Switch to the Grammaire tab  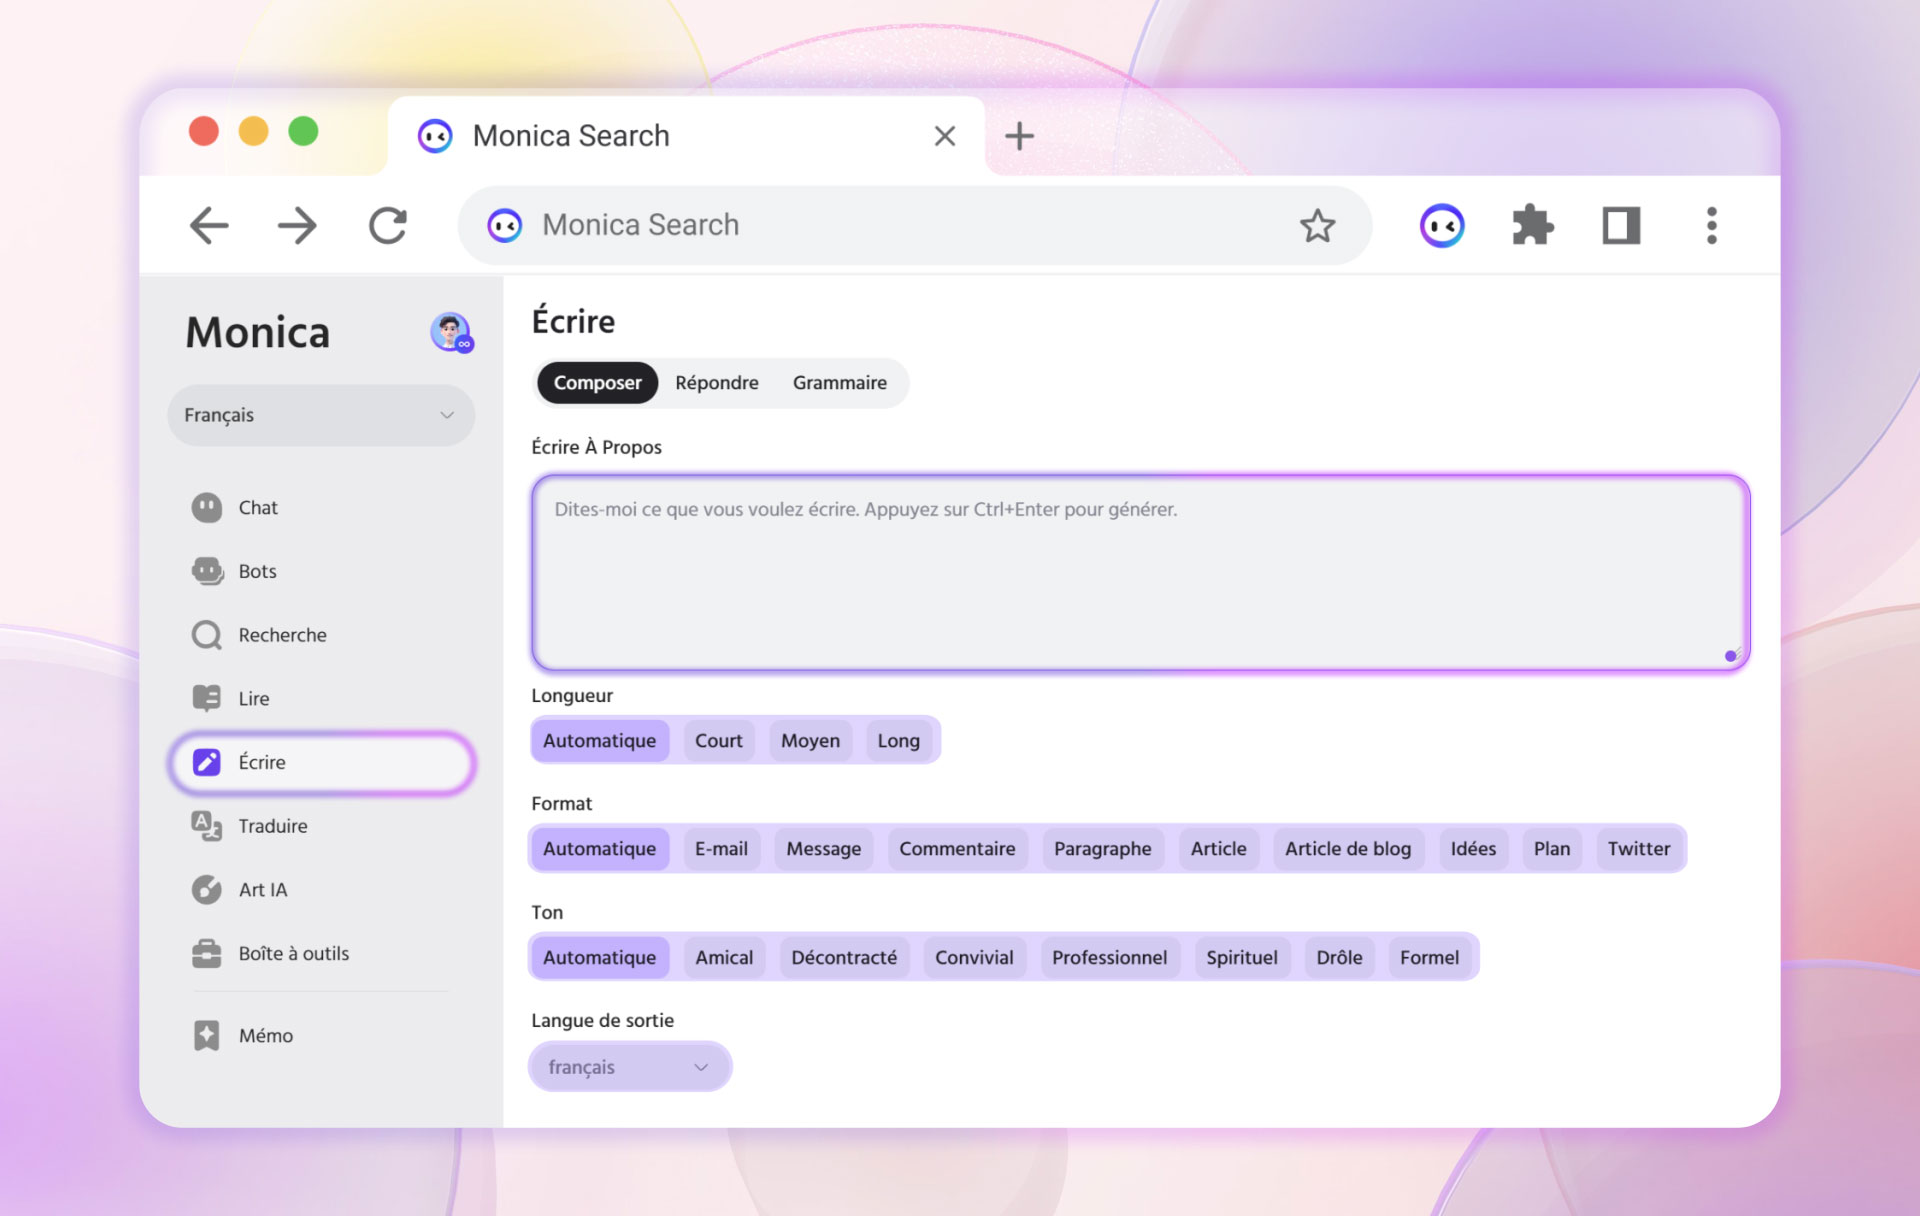[839, 383]
